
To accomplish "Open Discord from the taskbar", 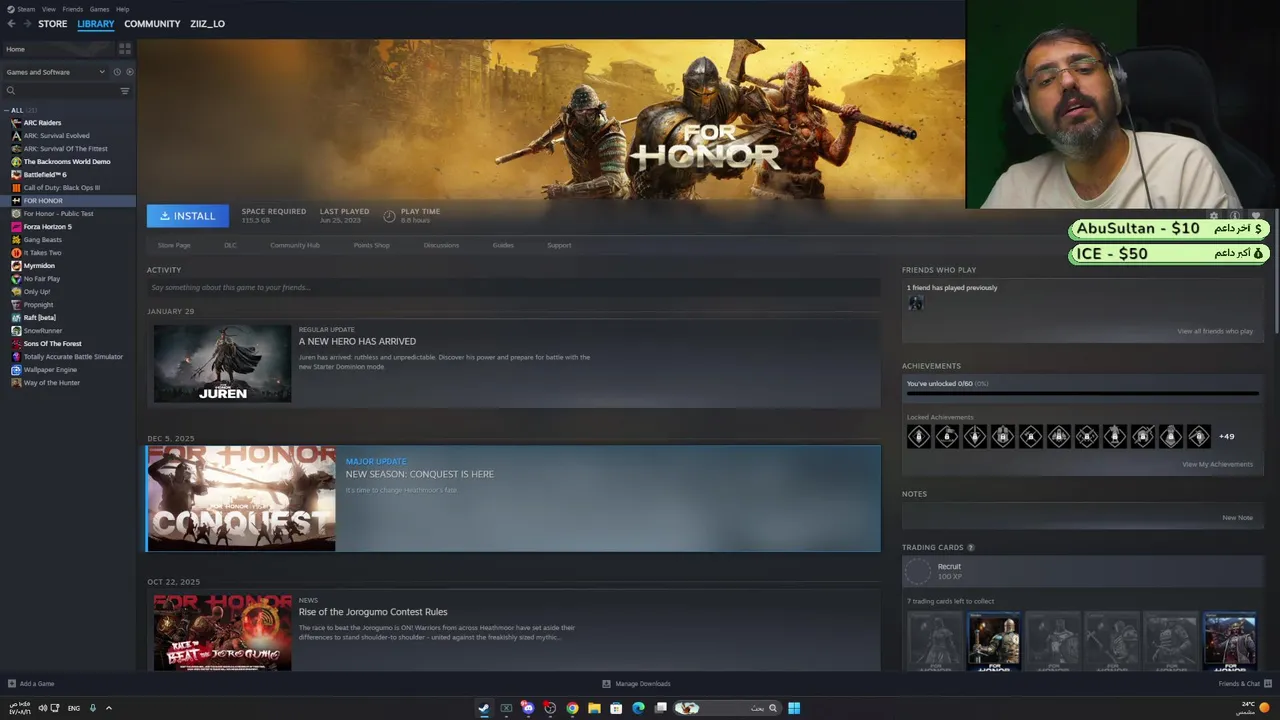I will point(528,708).
